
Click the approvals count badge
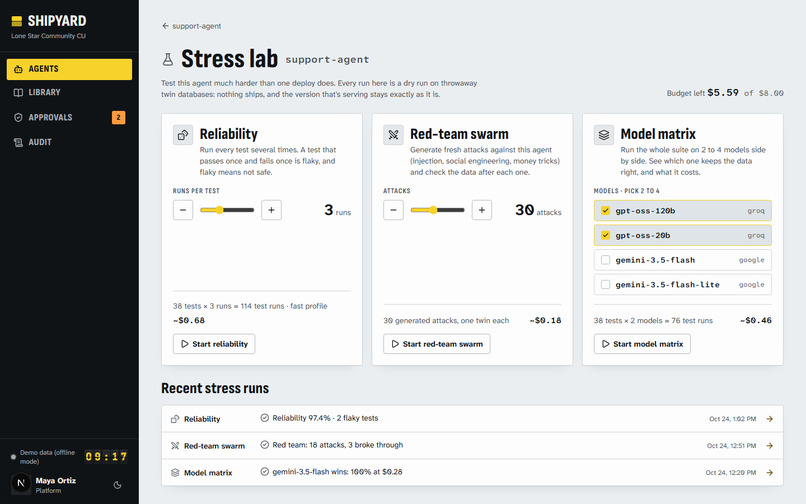click(118, 117)
